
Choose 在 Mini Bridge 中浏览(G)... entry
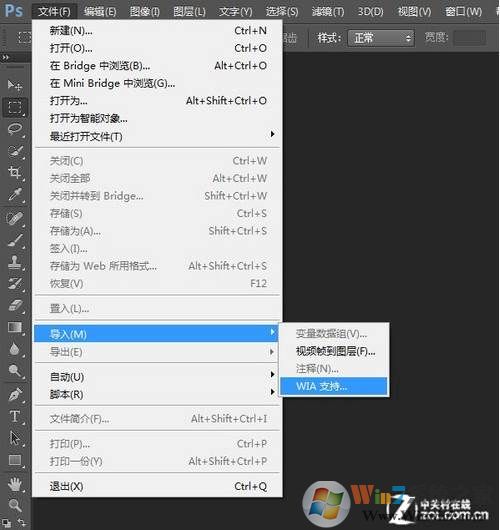158,83
